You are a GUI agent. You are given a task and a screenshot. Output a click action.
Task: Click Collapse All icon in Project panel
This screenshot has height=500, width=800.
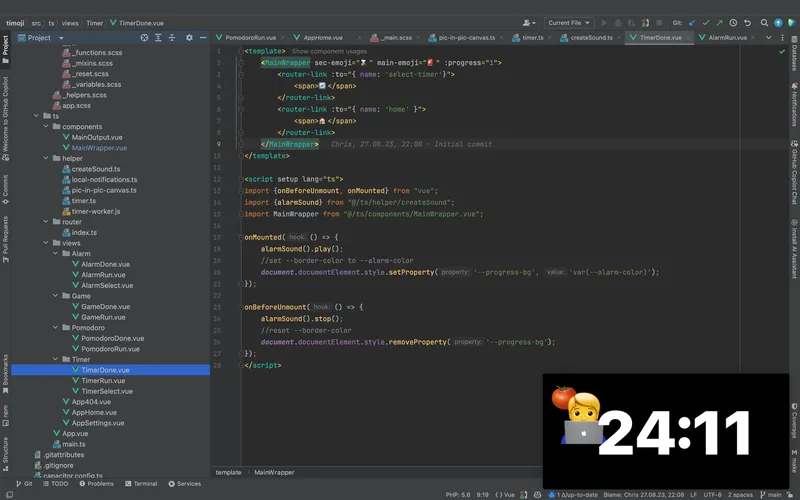pos(172,38)
